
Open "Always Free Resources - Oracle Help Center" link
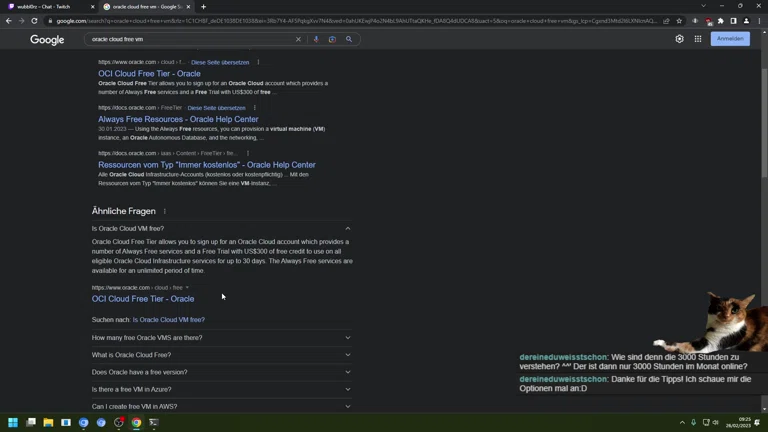click(178, 119)
